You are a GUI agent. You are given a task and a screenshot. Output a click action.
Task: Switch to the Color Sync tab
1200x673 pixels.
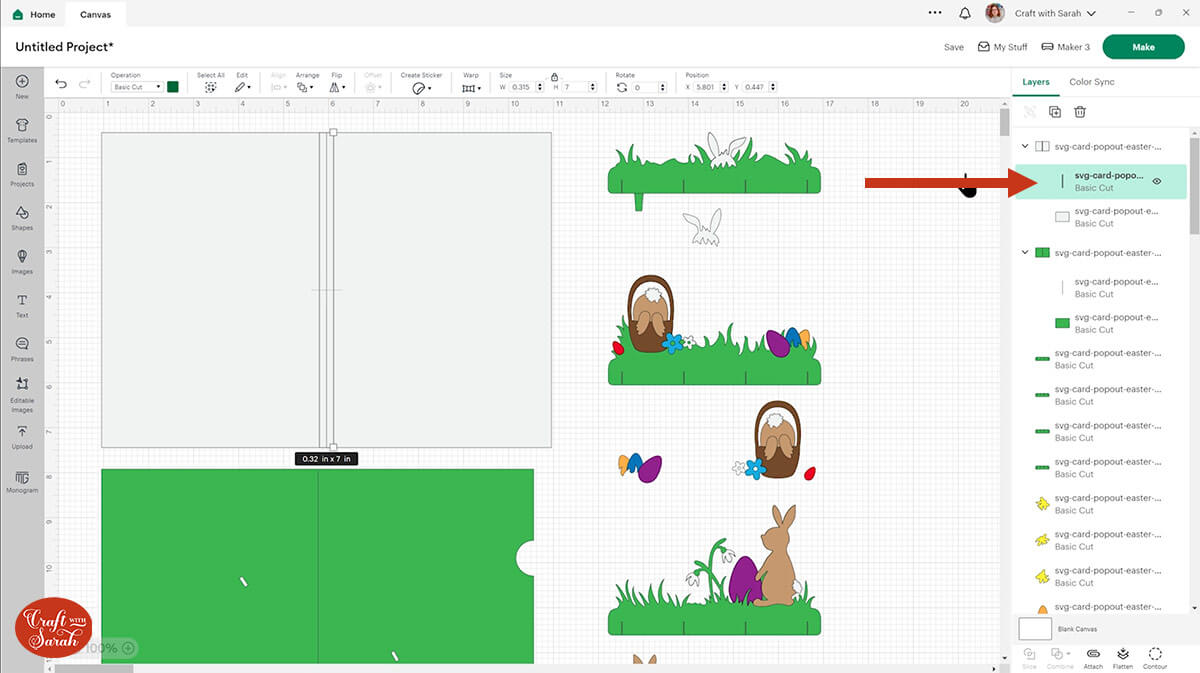(1092, 82)
